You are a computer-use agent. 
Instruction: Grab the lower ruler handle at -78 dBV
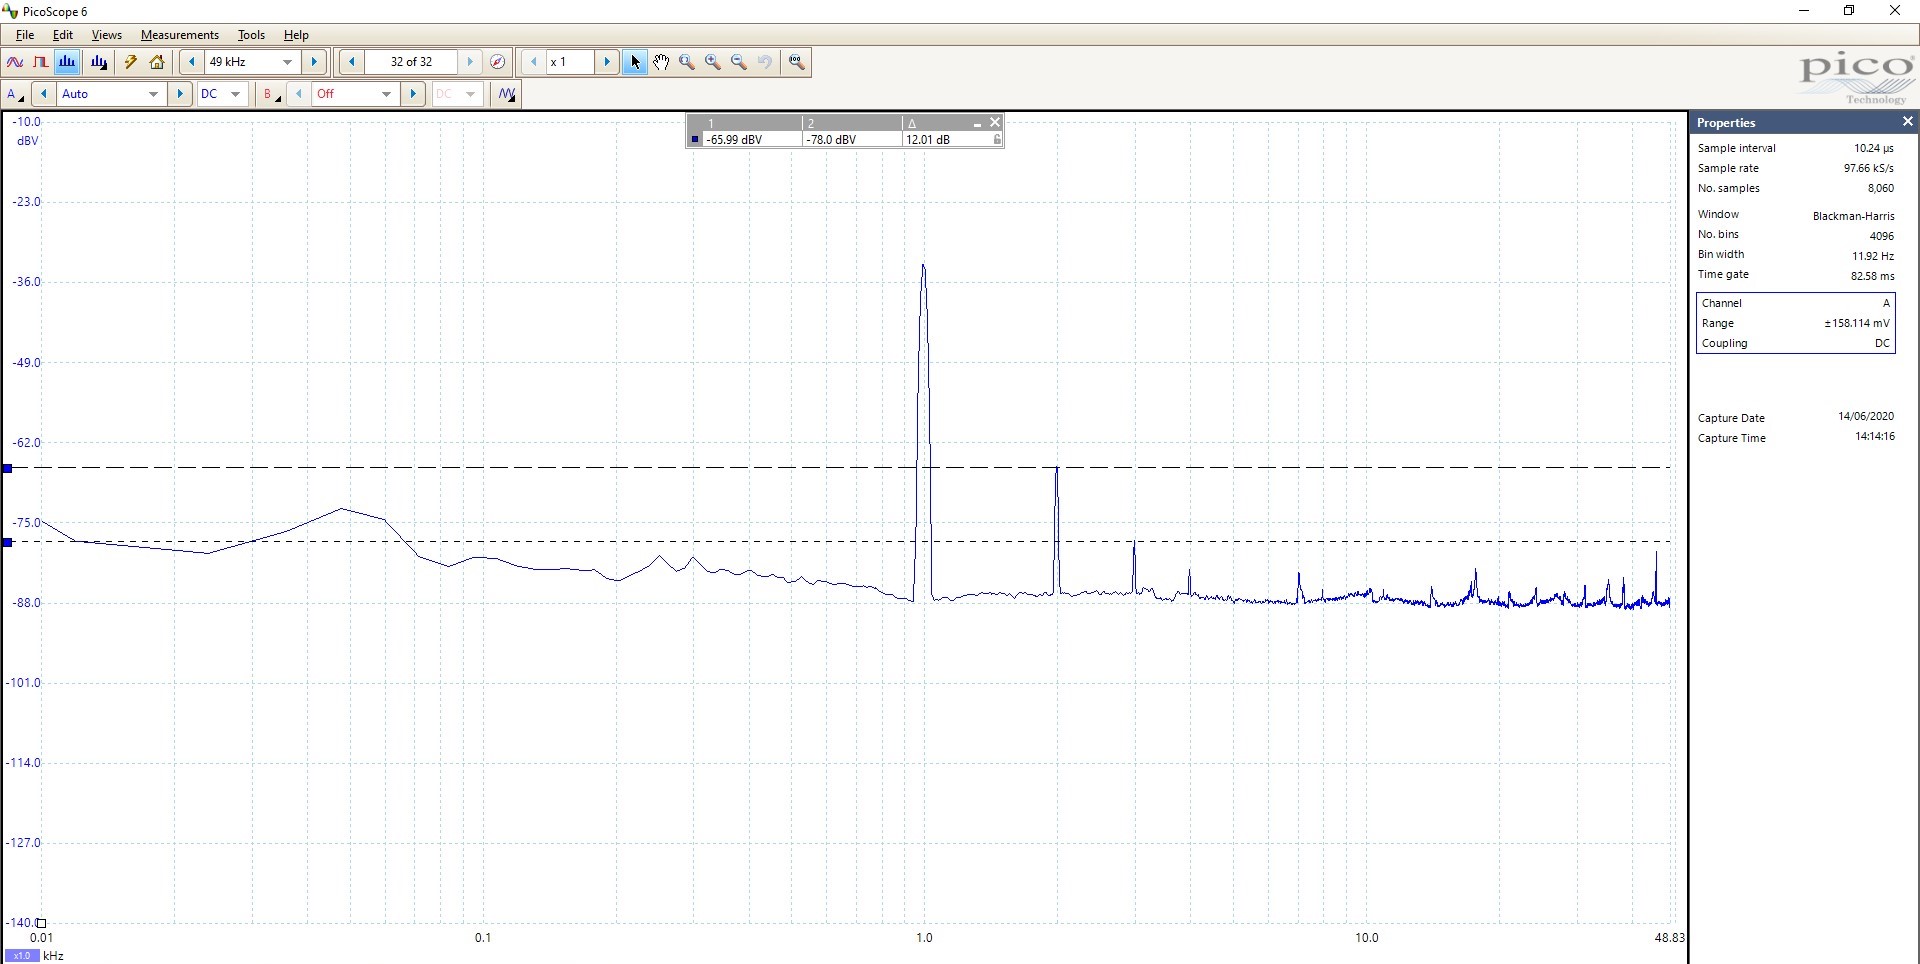coord(7,542)
